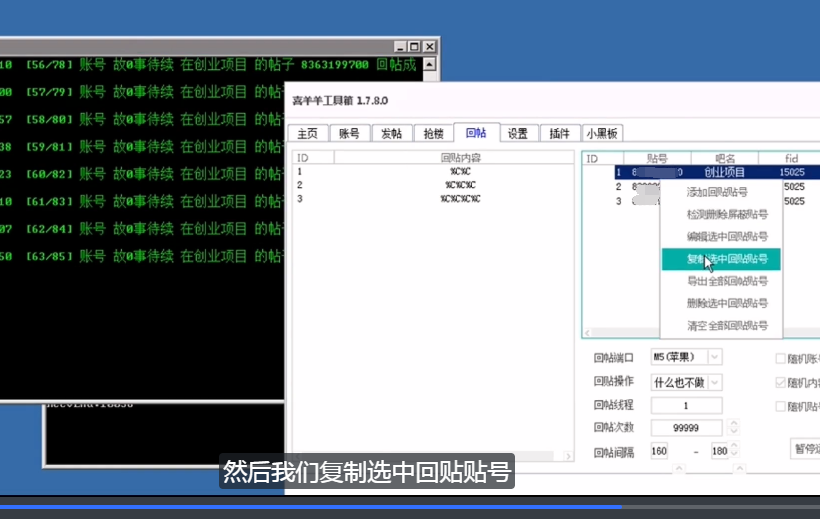The image size is (820, 519).
Task: Minimize the console window
Action: [400, 47]
